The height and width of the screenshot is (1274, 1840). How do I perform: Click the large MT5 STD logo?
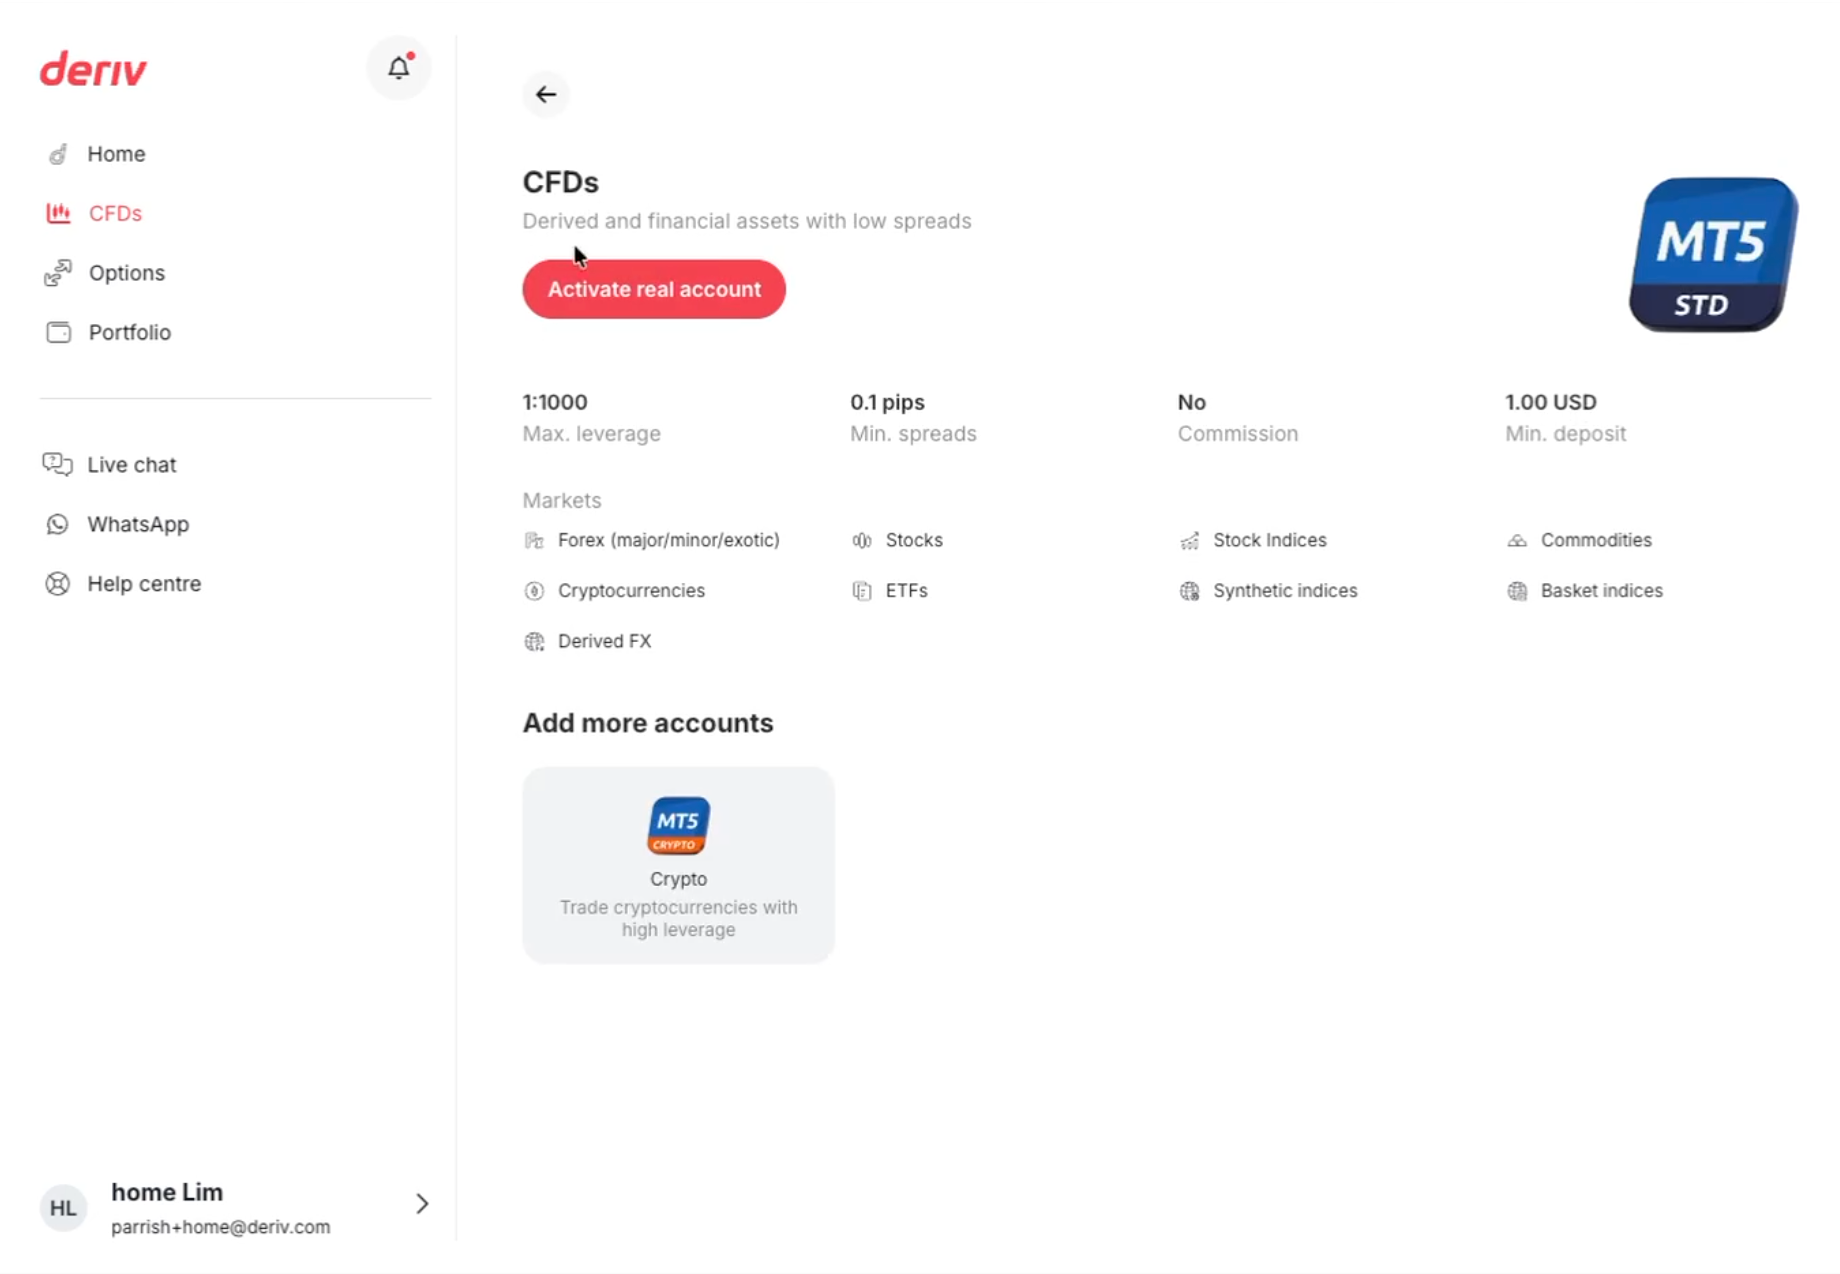coord(1713,255)
